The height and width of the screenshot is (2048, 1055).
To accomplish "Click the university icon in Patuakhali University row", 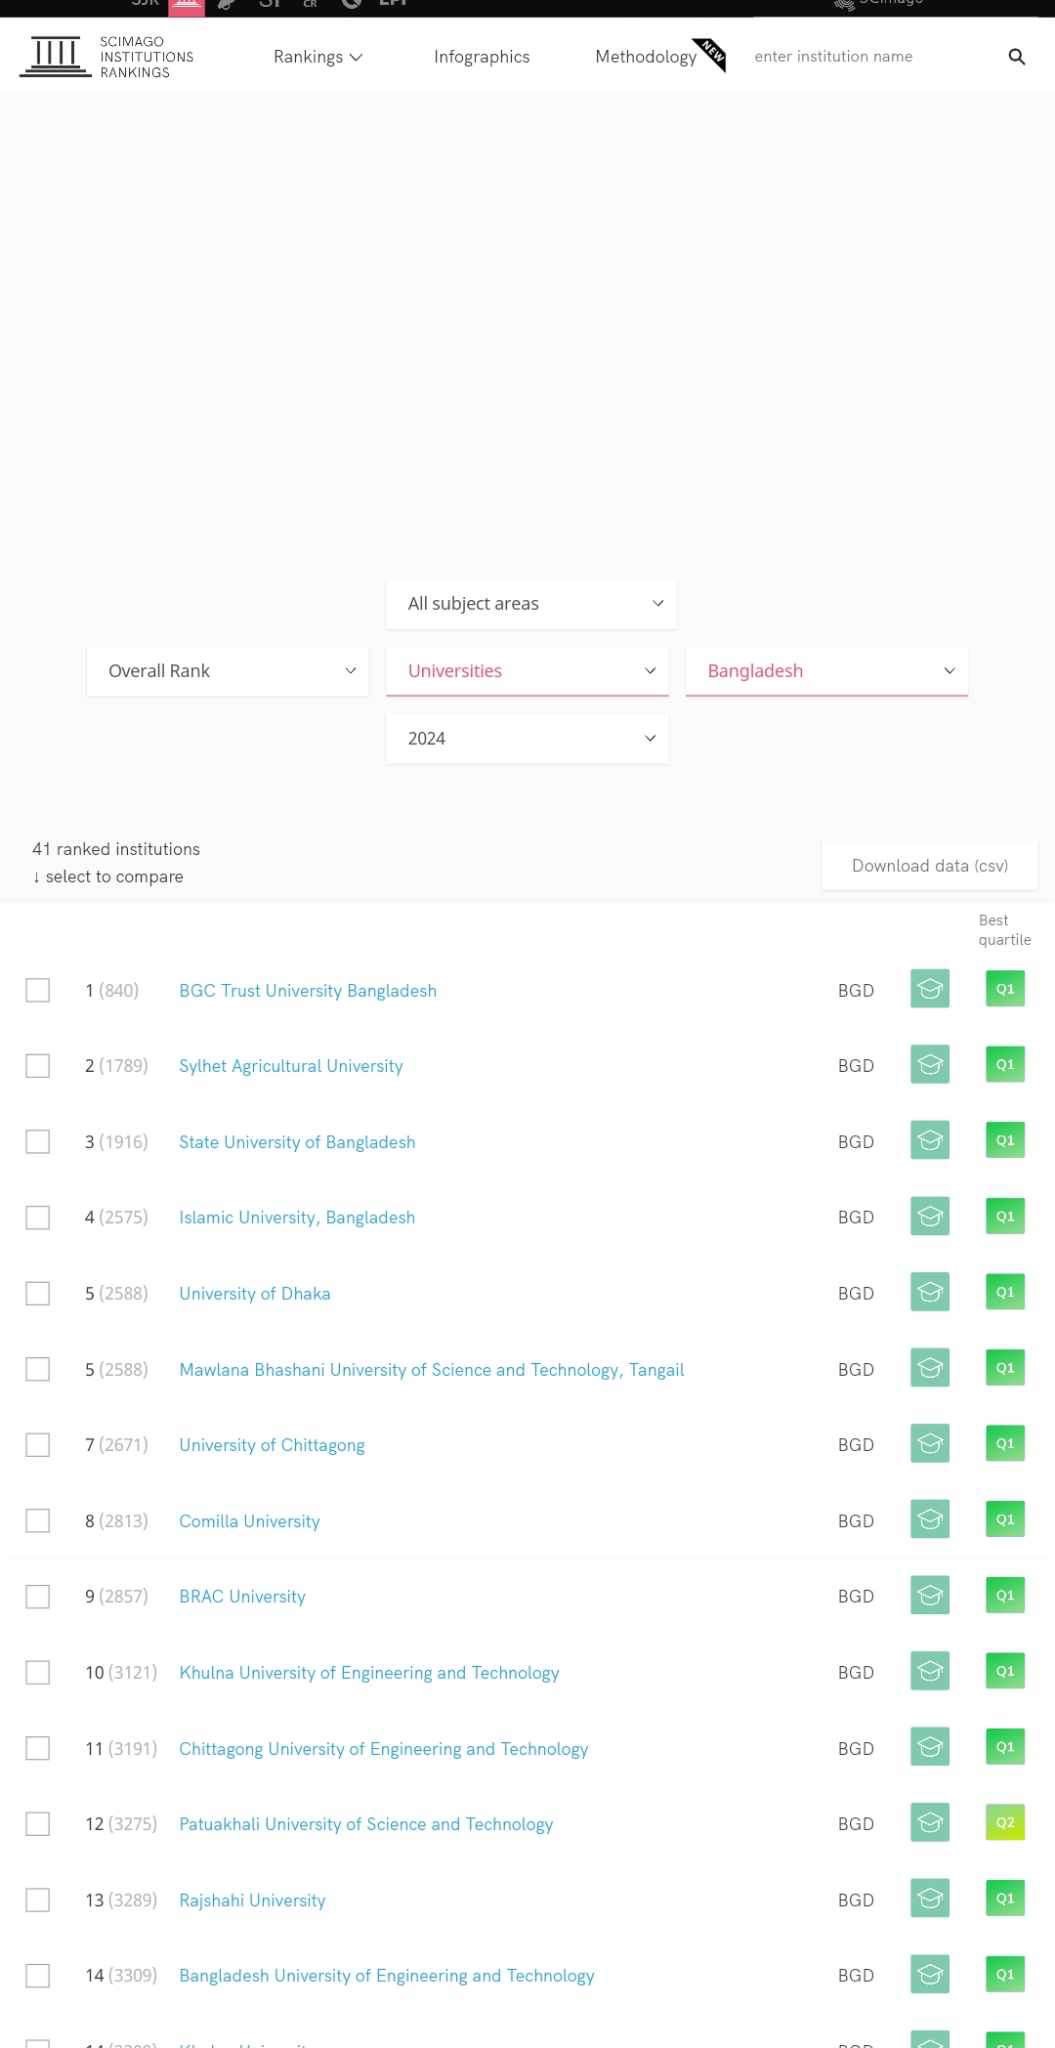I will point(929,1823).
